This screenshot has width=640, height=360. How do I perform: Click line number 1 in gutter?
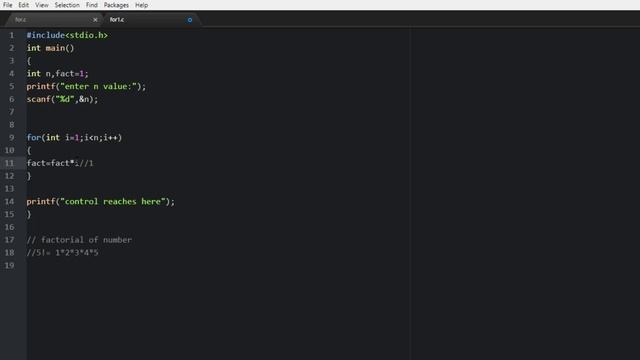coord(12,36)
